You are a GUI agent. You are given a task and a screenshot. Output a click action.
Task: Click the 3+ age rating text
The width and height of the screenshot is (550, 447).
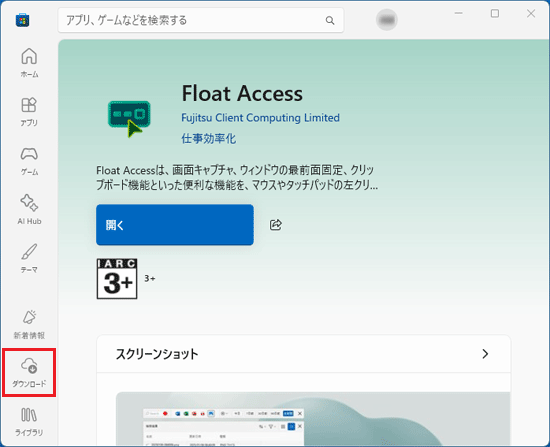click(x=150, y=279)
